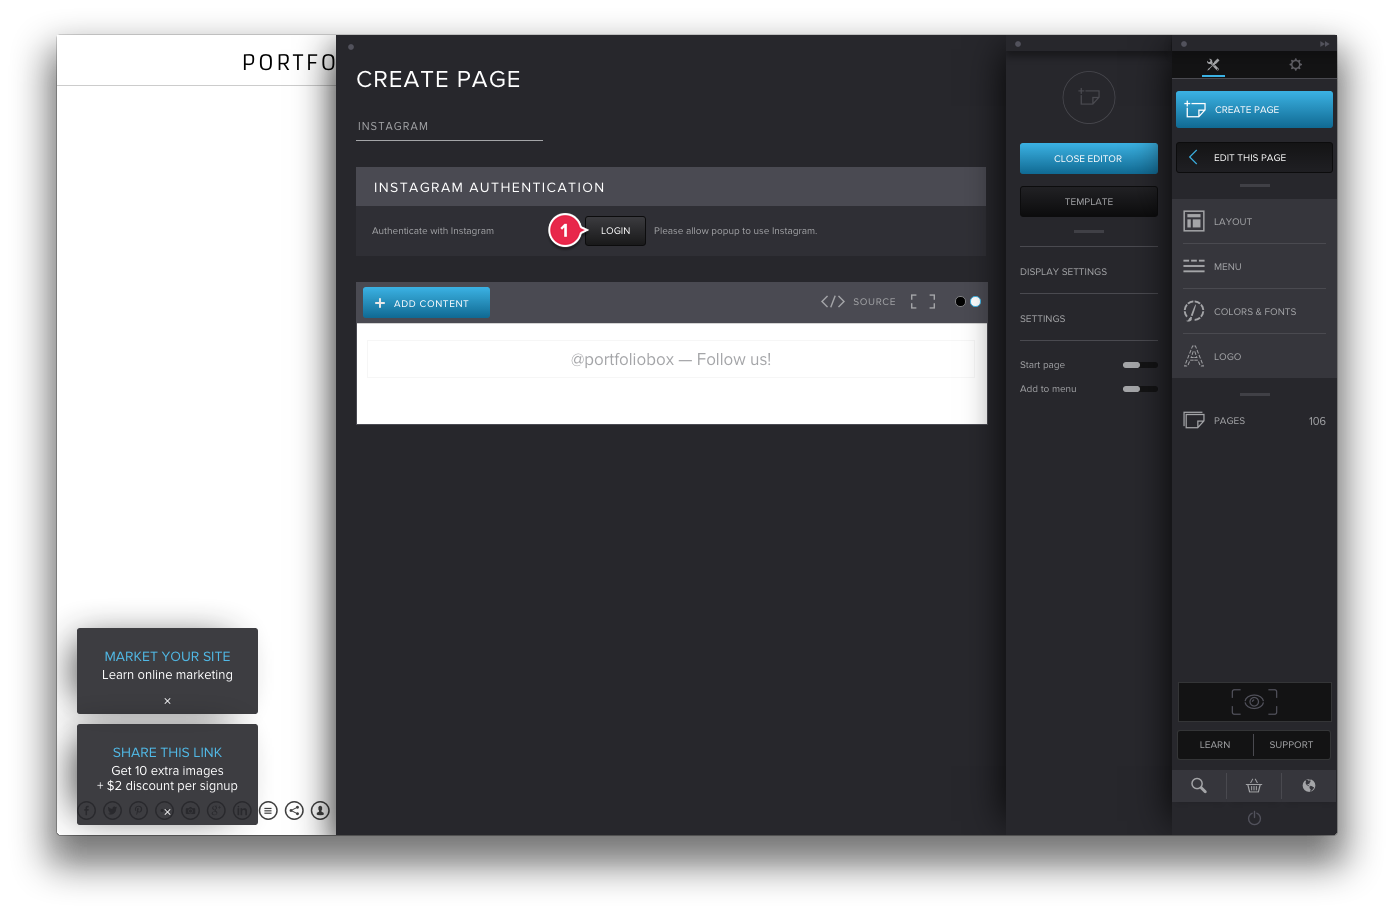Select the black editor background dot

click(960, 301)
